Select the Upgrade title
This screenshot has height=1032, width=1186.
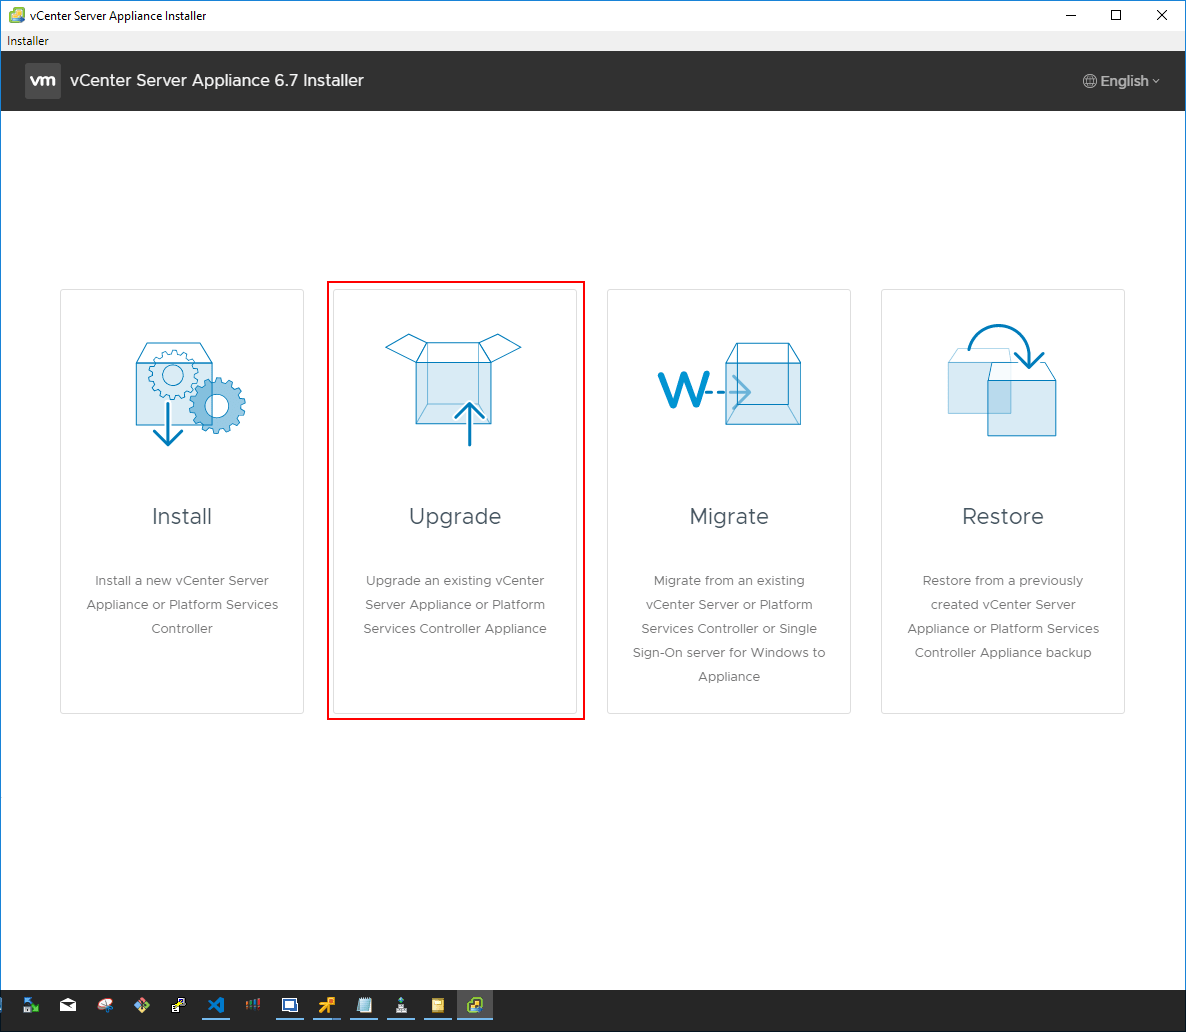[455, 517]
